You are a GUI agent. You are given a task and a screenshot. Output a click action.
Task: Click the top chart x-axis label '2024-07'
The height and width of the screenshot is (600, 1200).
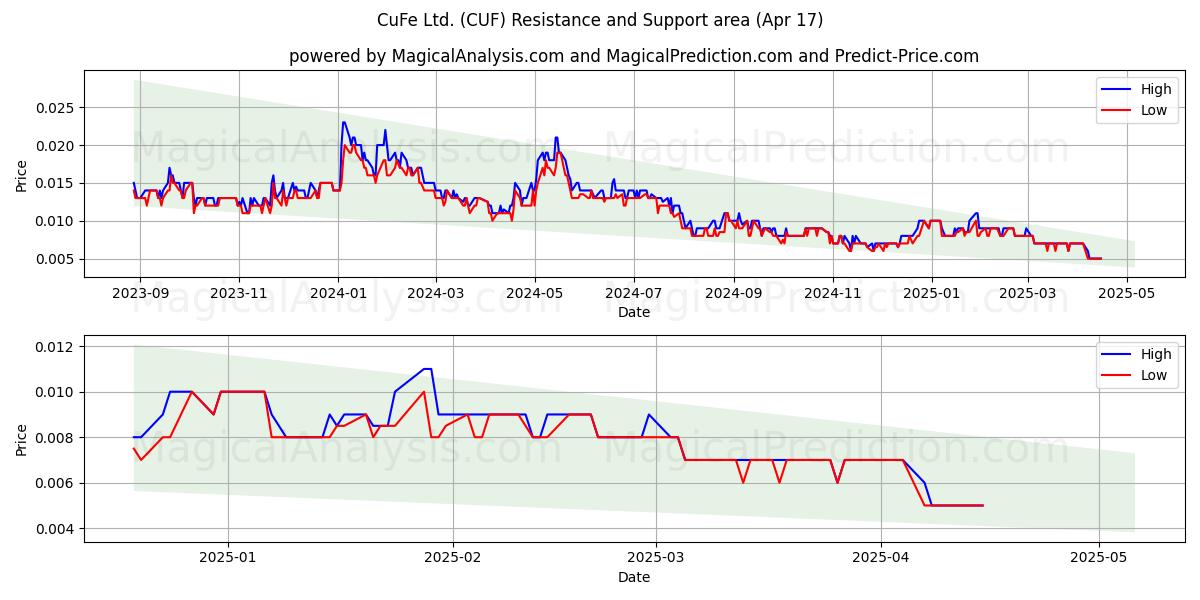633,293
